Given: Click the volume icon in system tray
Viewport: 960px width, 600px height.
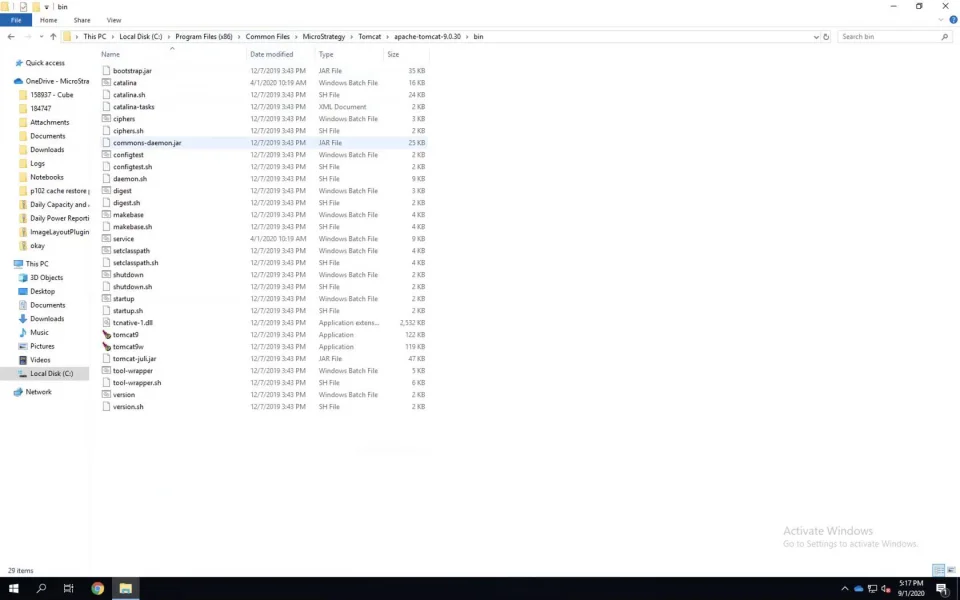Looking at the screenshot, I should pos(885,589).
